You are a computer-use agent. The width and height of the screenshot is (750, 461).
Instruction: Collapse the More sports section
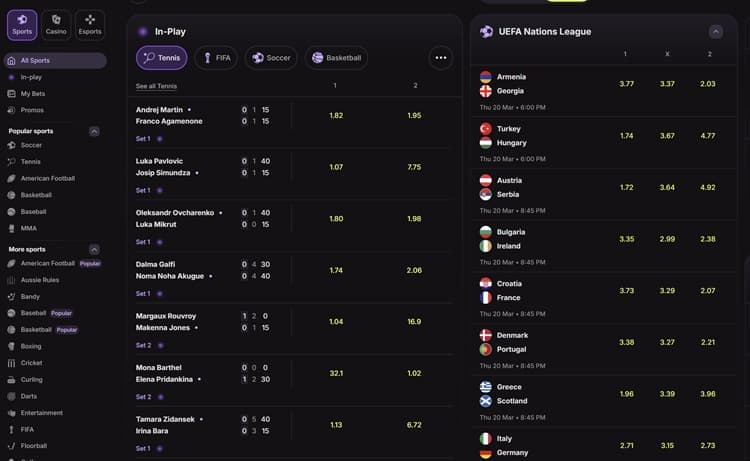click(94, 249)
